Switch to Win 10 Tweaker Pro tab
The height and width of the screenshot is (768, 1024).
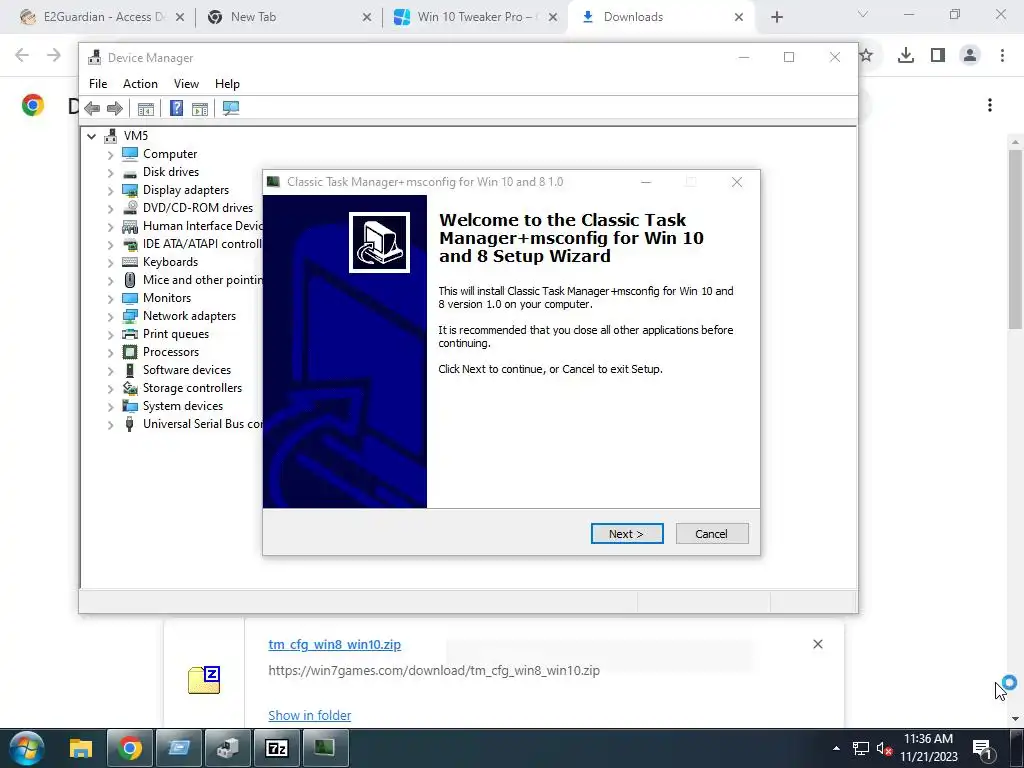[475, 17]
